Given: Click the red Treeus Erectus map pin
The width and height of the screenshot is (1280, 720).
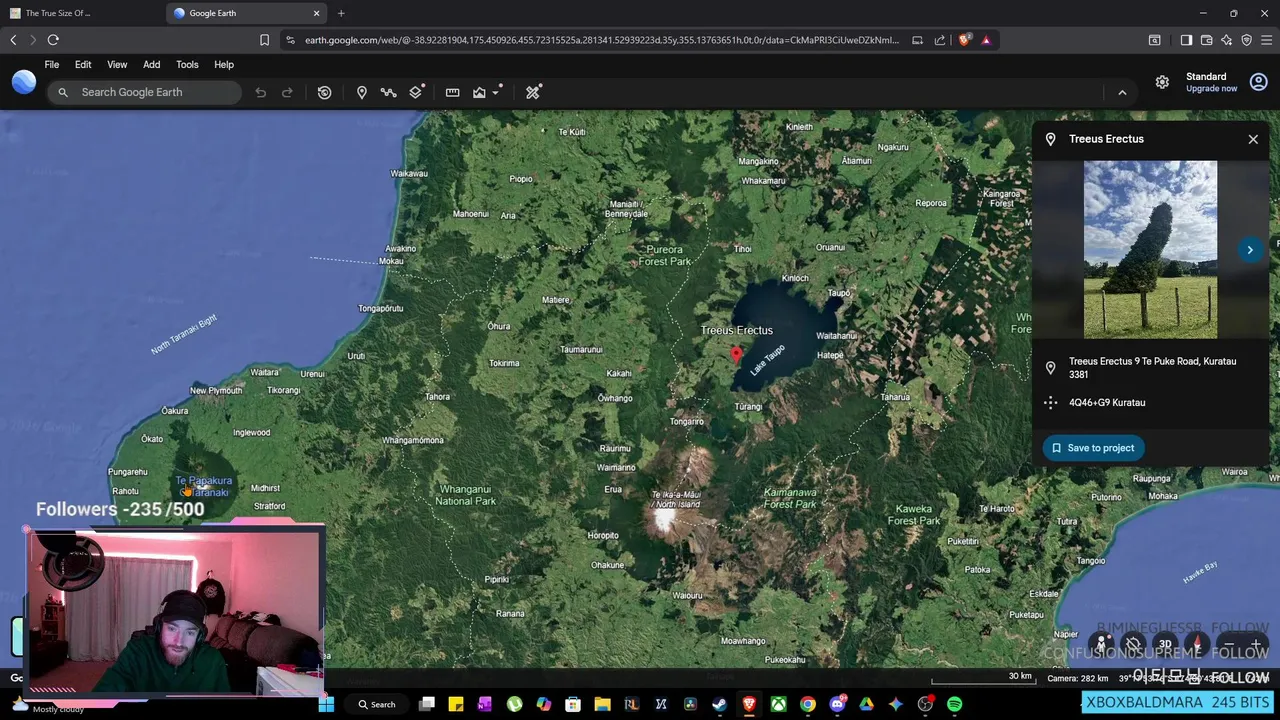Looking at the screenshot, I should 737,355.
